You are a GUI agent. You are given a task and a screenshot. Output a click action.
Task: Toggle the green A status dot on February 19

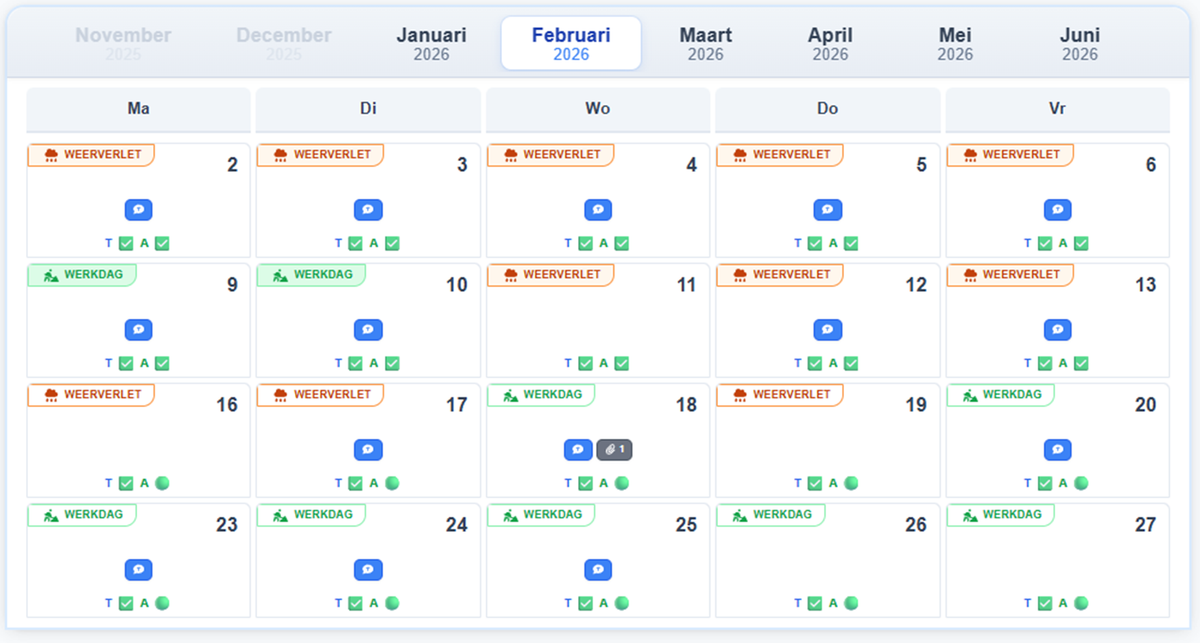[851, 482]
